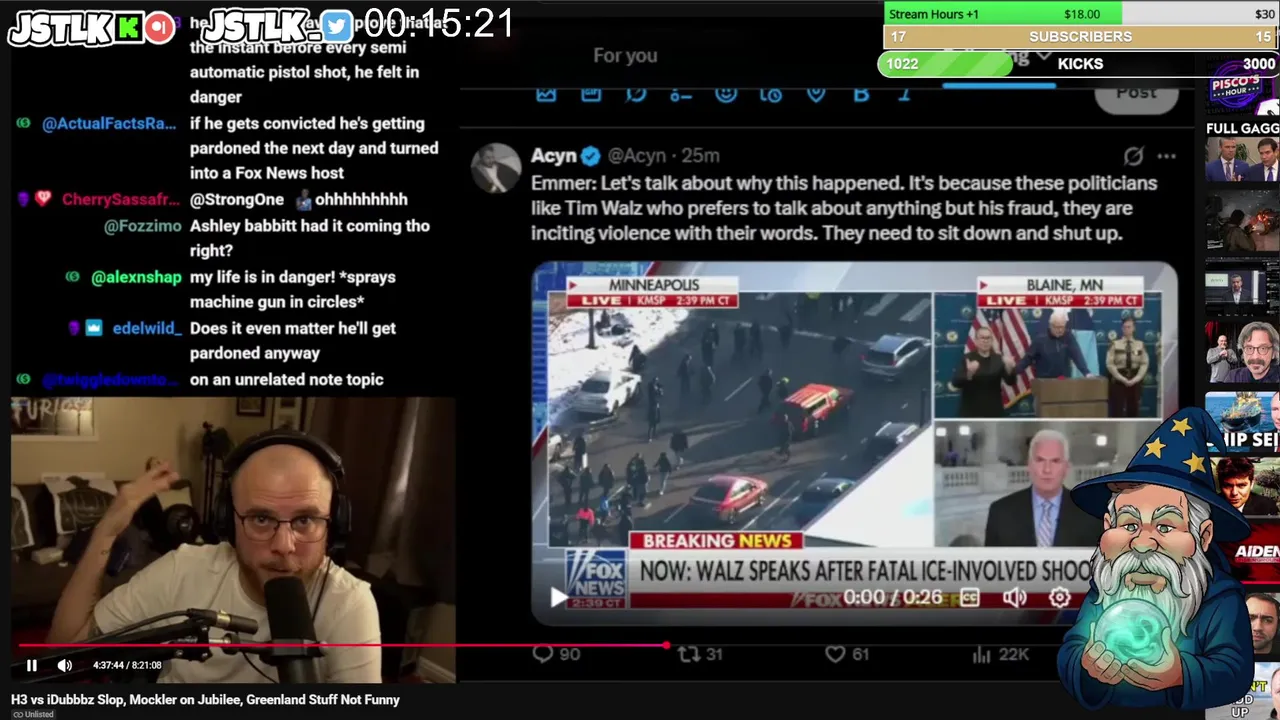Open Acyn's profile avatar
This screenshot has width=1280, height=720.
click(496, 167)
